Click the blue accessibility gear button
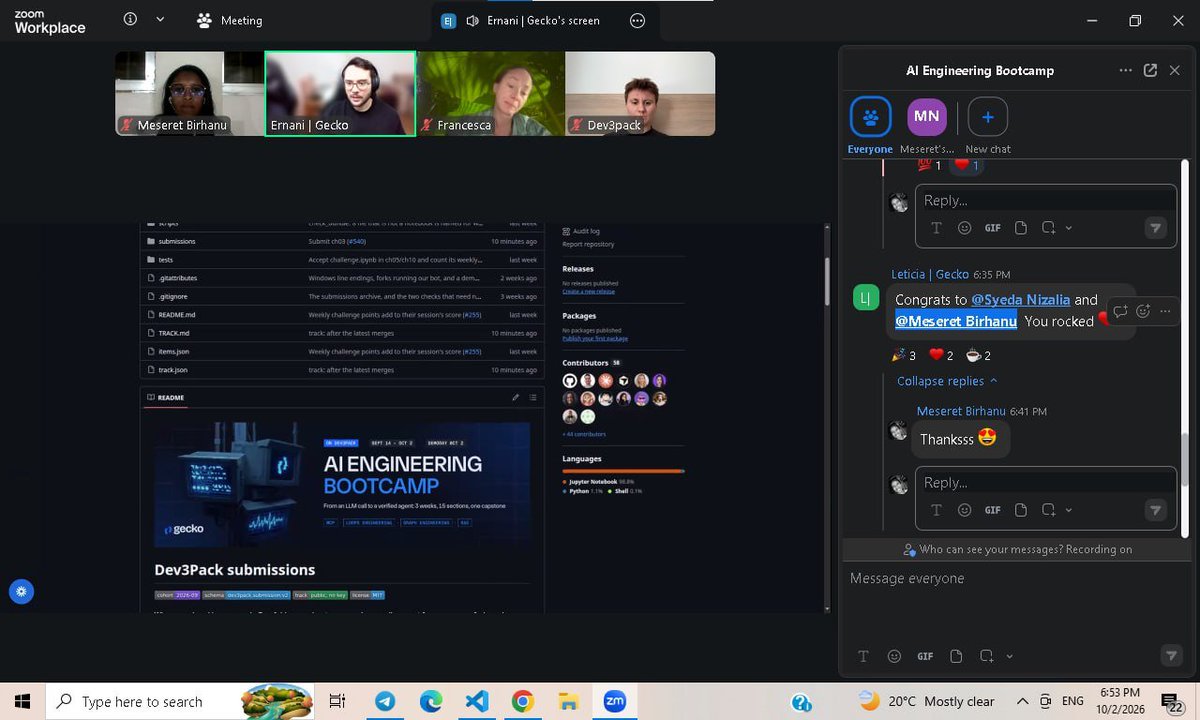This screenshot has width=1200, height=720. tap(21, 591)
